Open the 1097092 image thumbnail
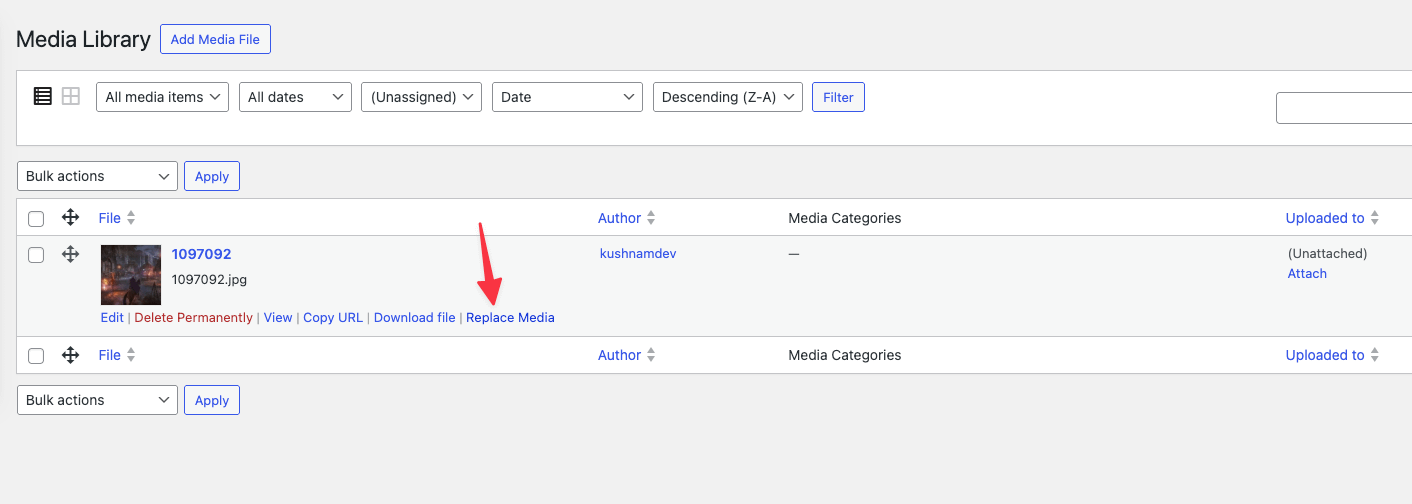 [x=131, y=274]
